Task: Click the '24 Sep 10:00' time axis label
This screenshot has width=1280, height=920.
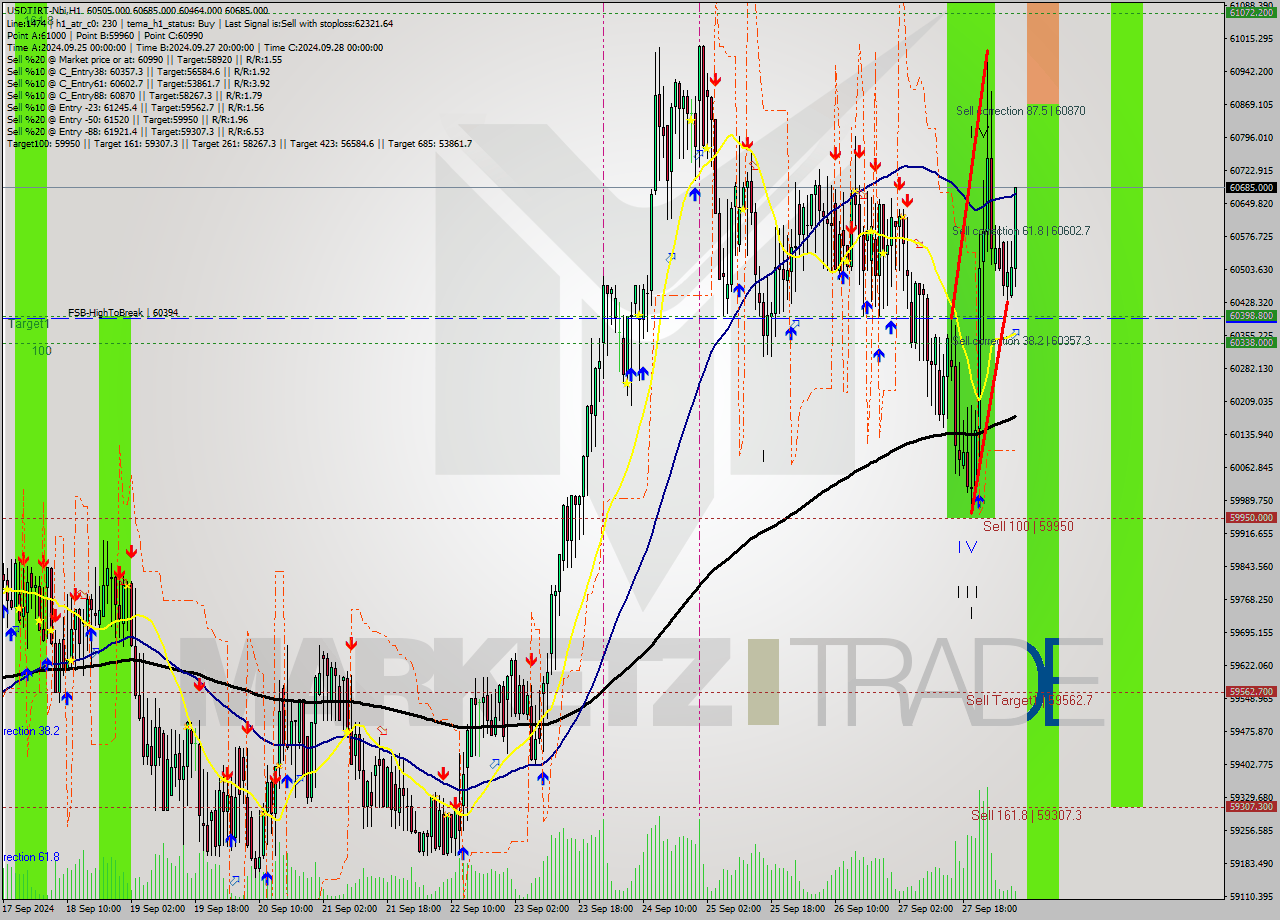Action: [x=669, y=910]
